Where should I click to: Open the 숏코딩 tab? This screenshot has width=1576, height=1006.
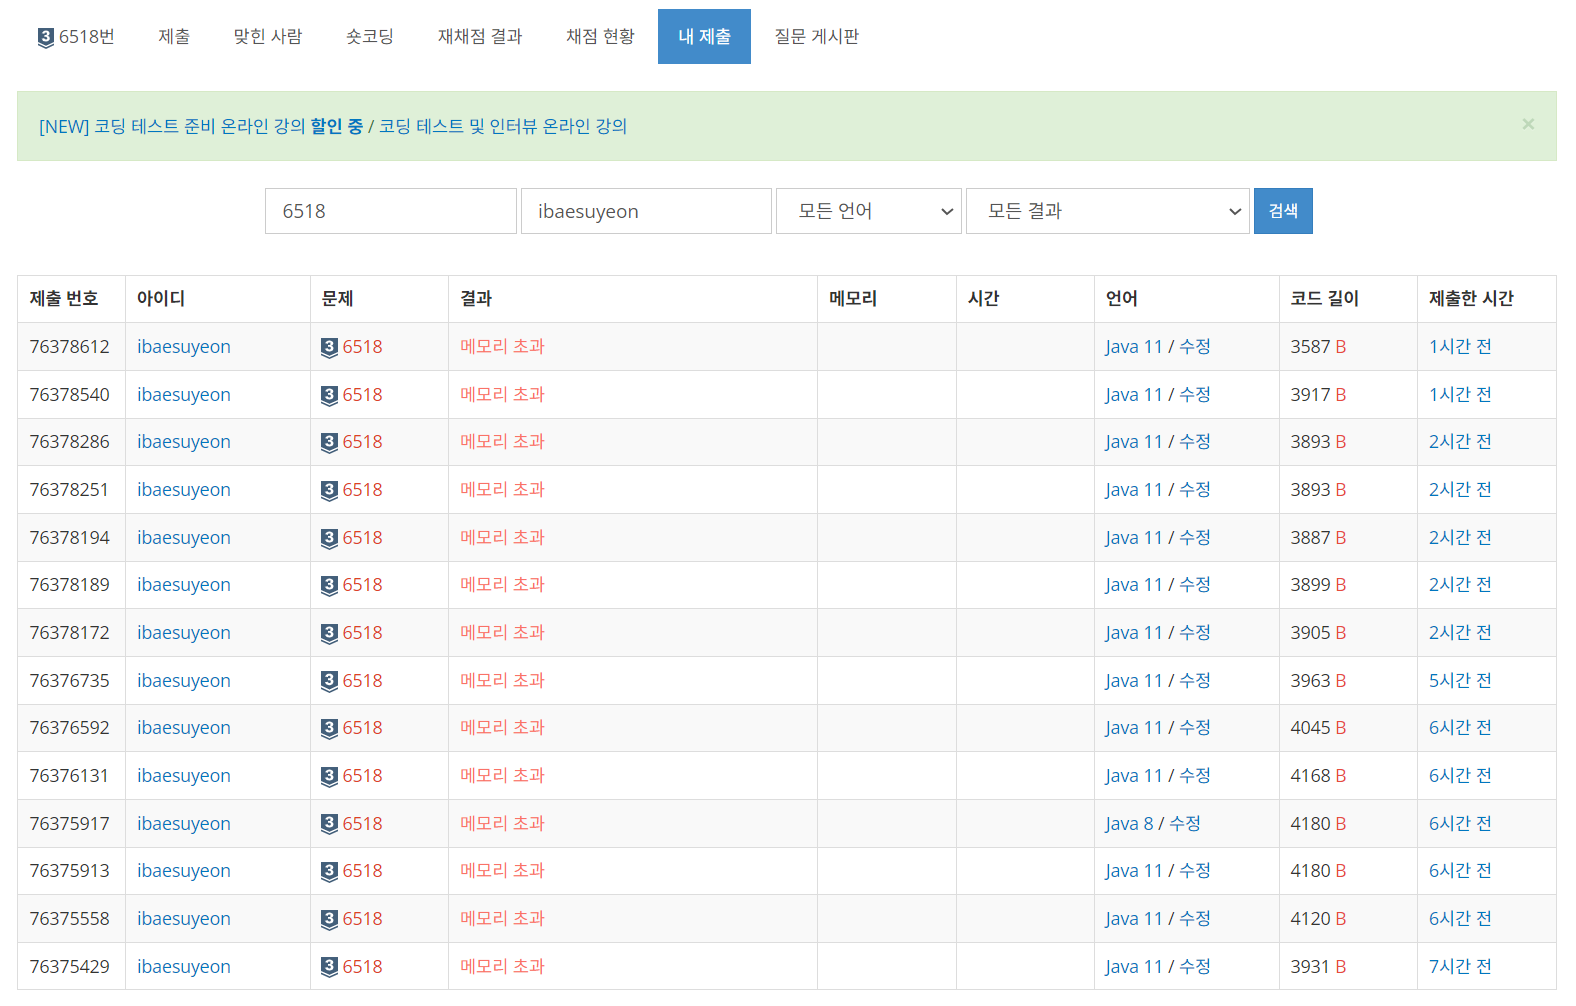click(x=370, y=37)
